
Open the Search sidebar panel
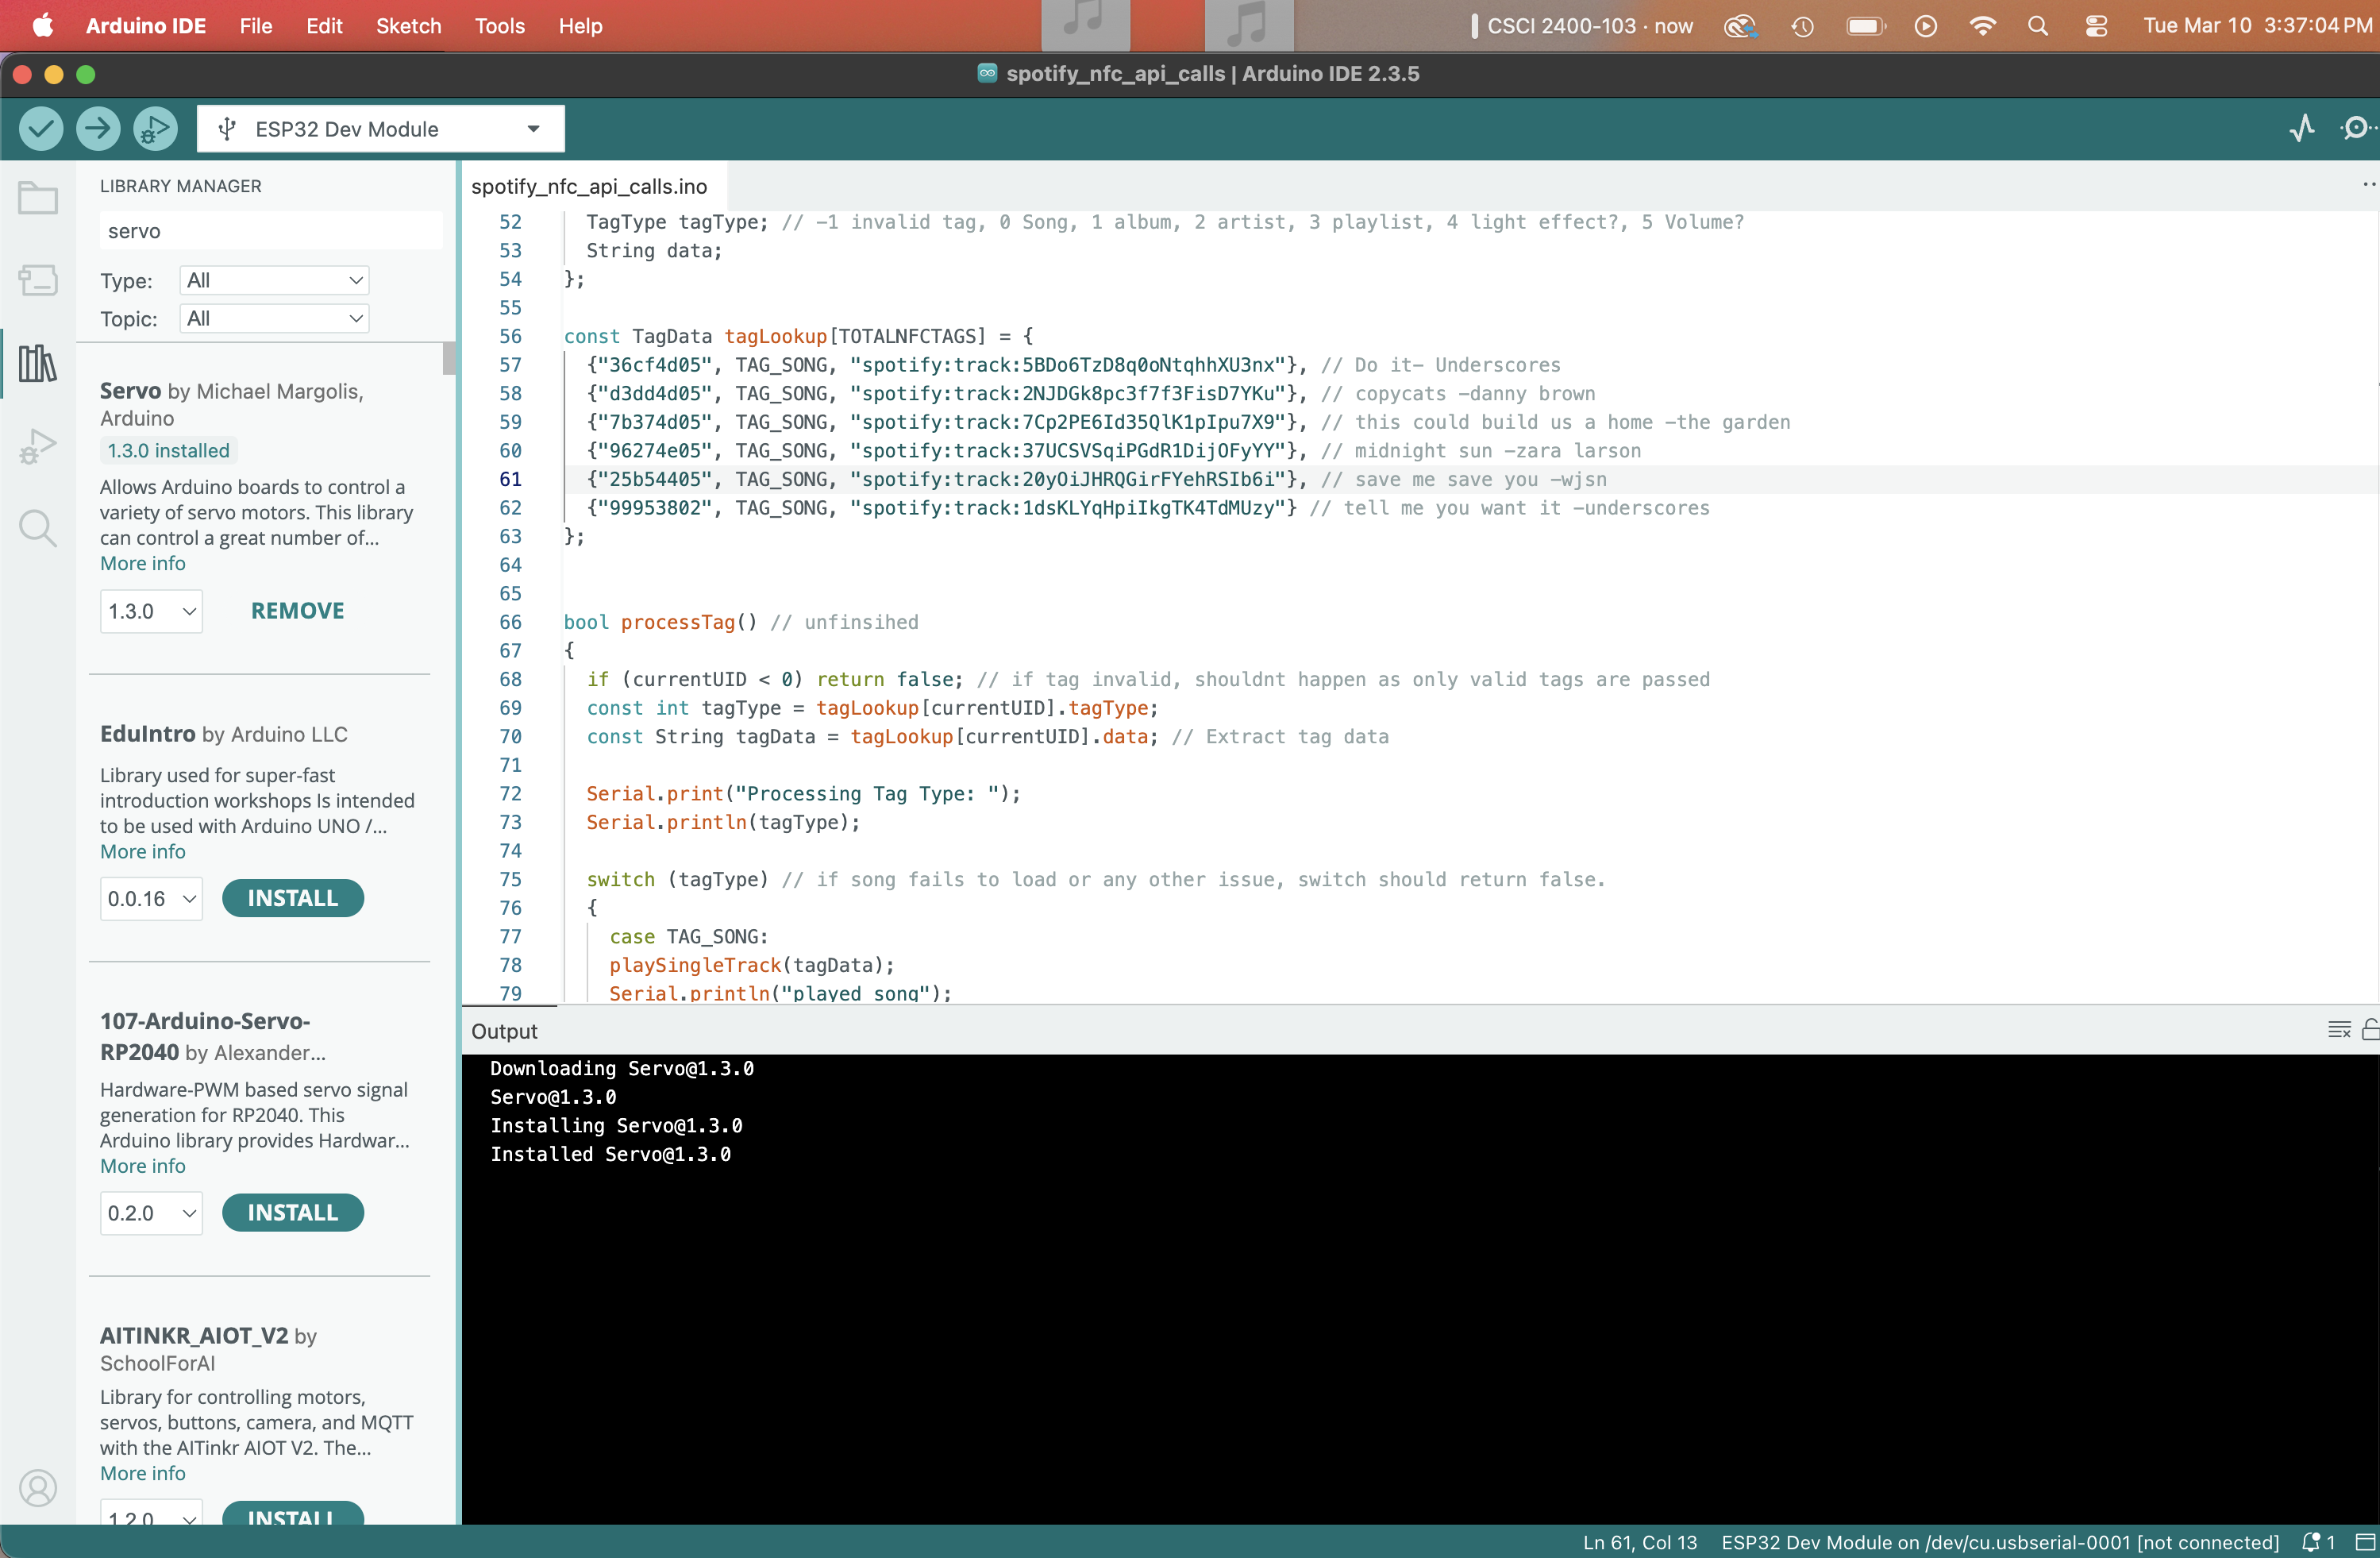37,527
